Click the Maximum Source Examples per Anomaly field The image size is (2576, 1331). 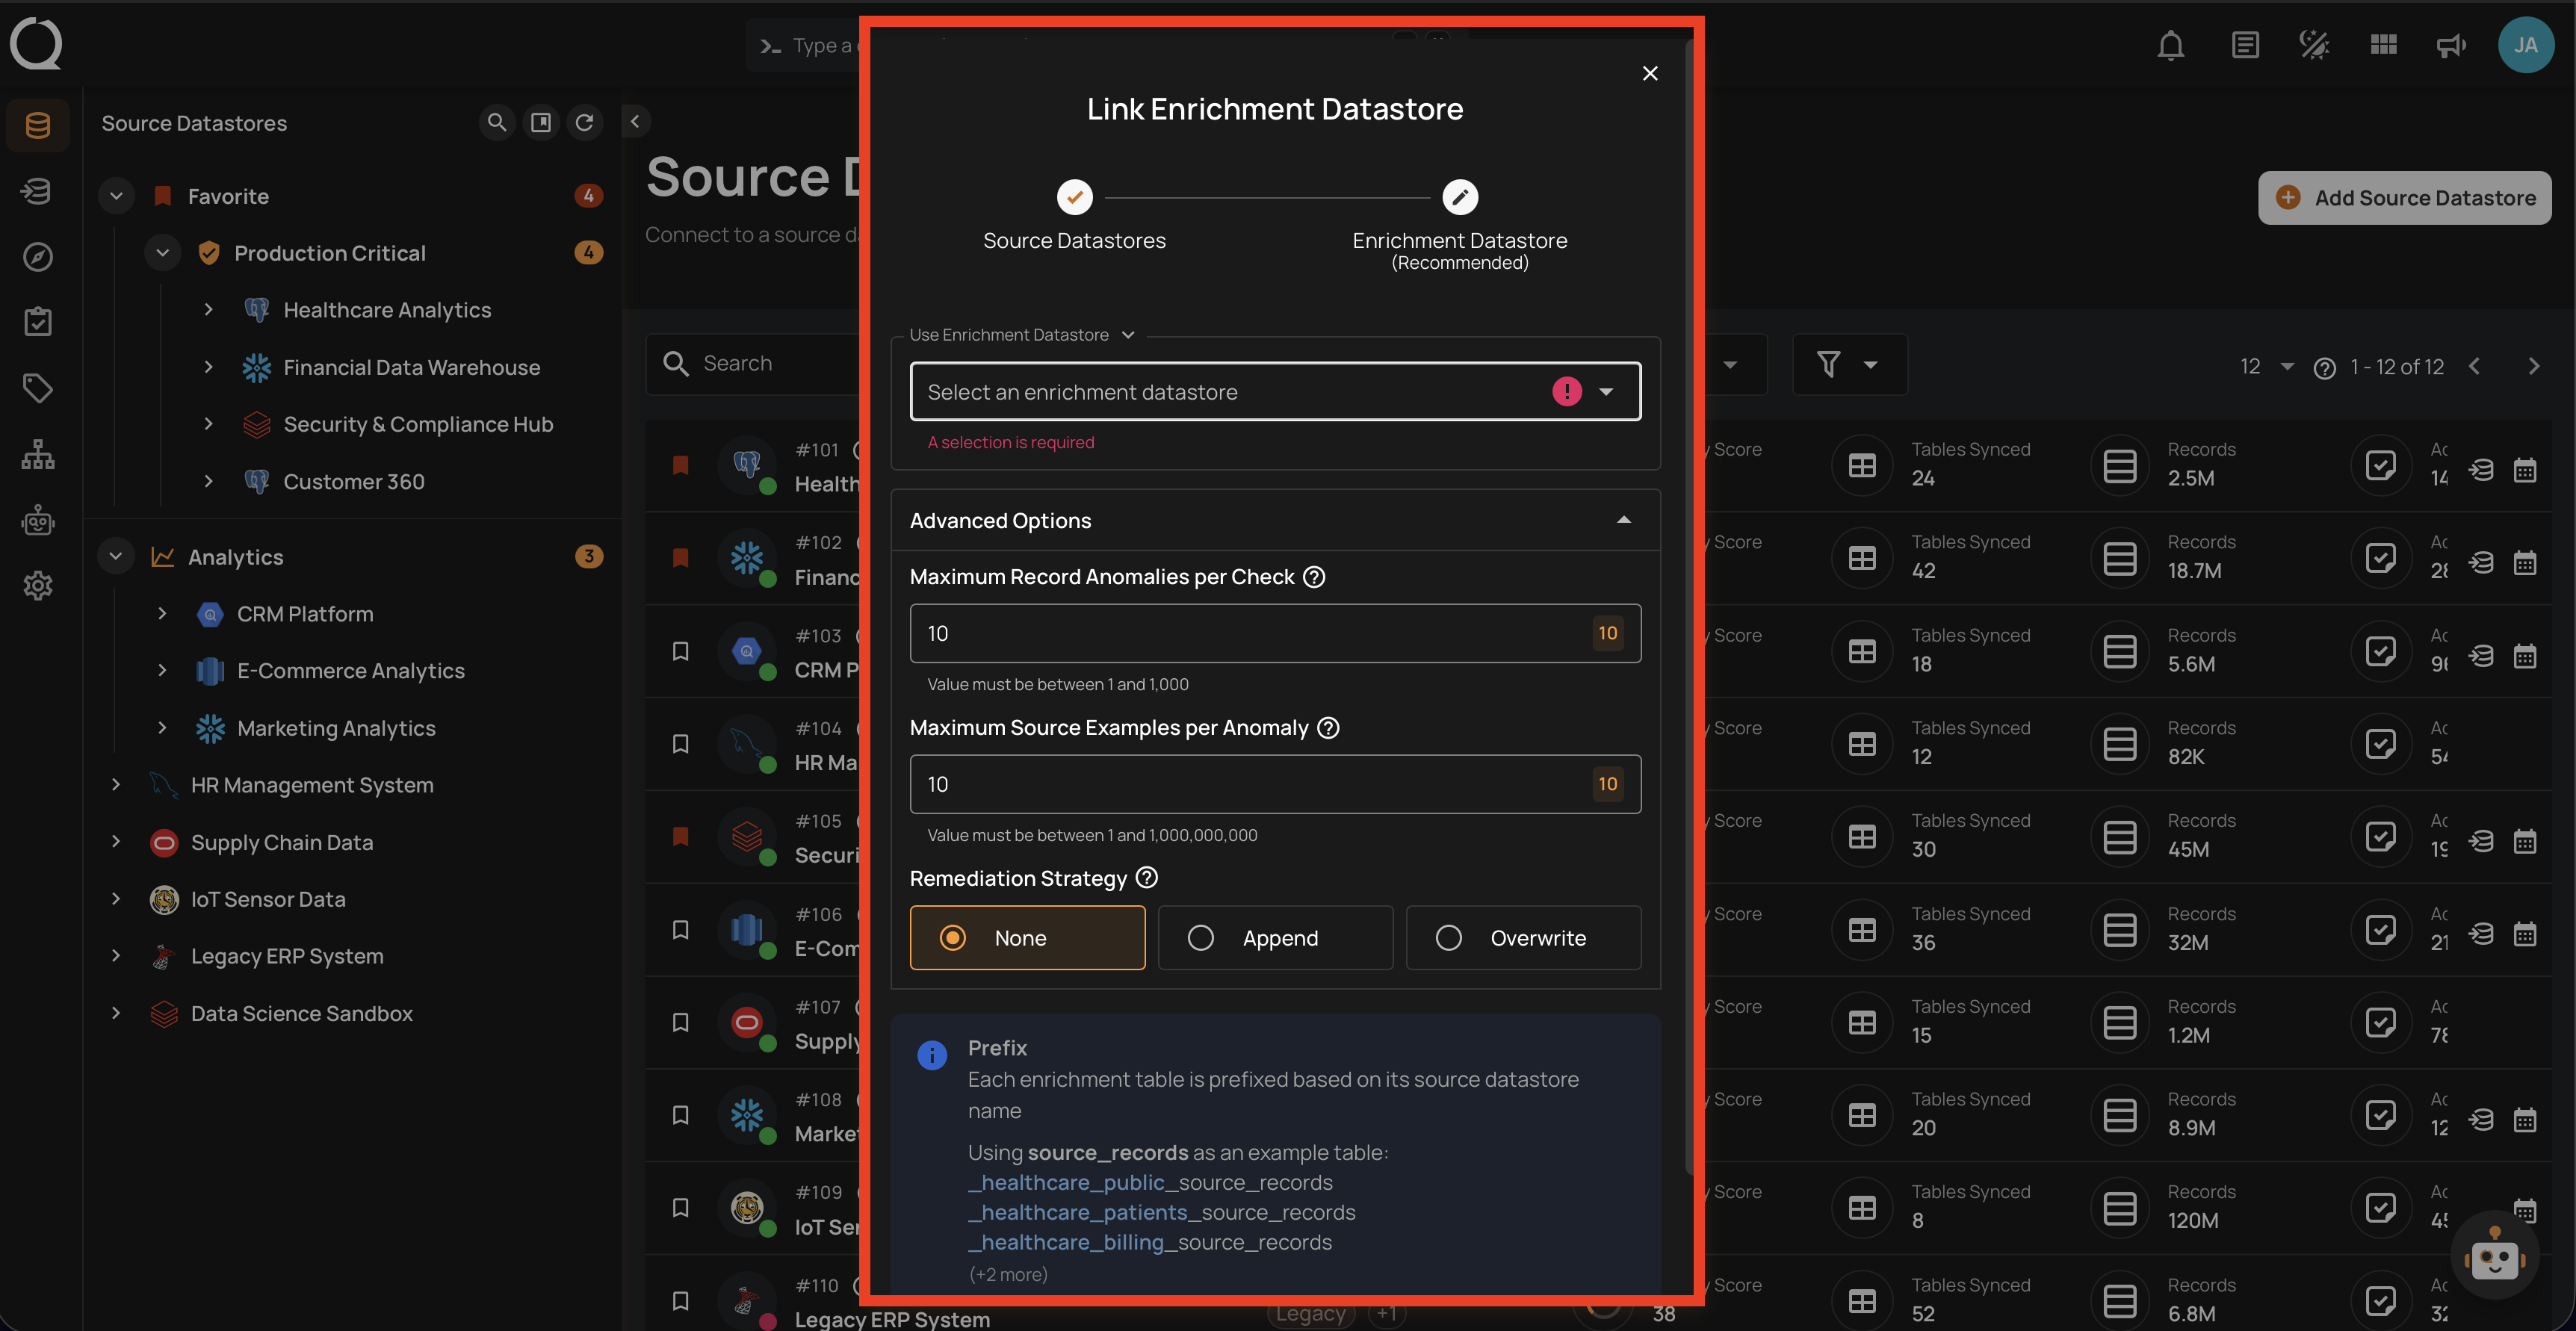click(1250, 784)
